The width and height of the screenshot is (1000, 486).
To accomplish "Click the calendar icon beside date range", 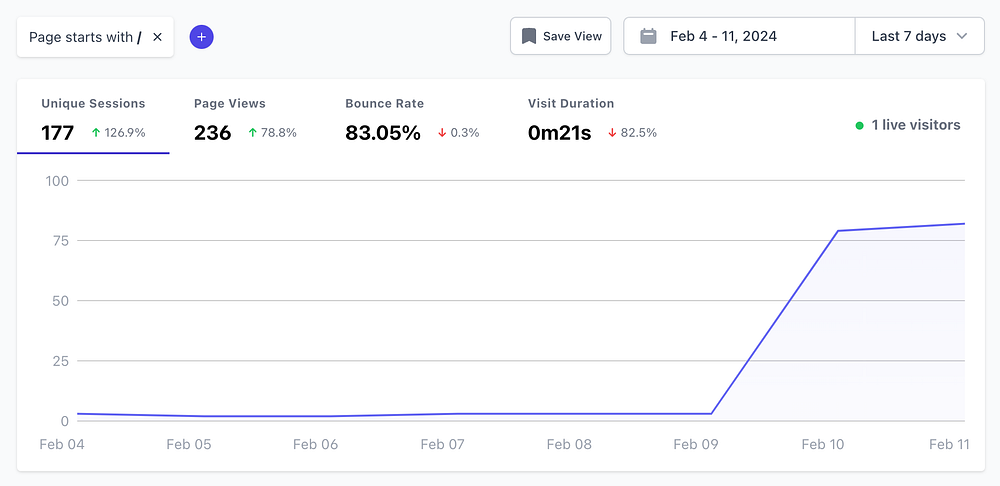I will [649, 36].
